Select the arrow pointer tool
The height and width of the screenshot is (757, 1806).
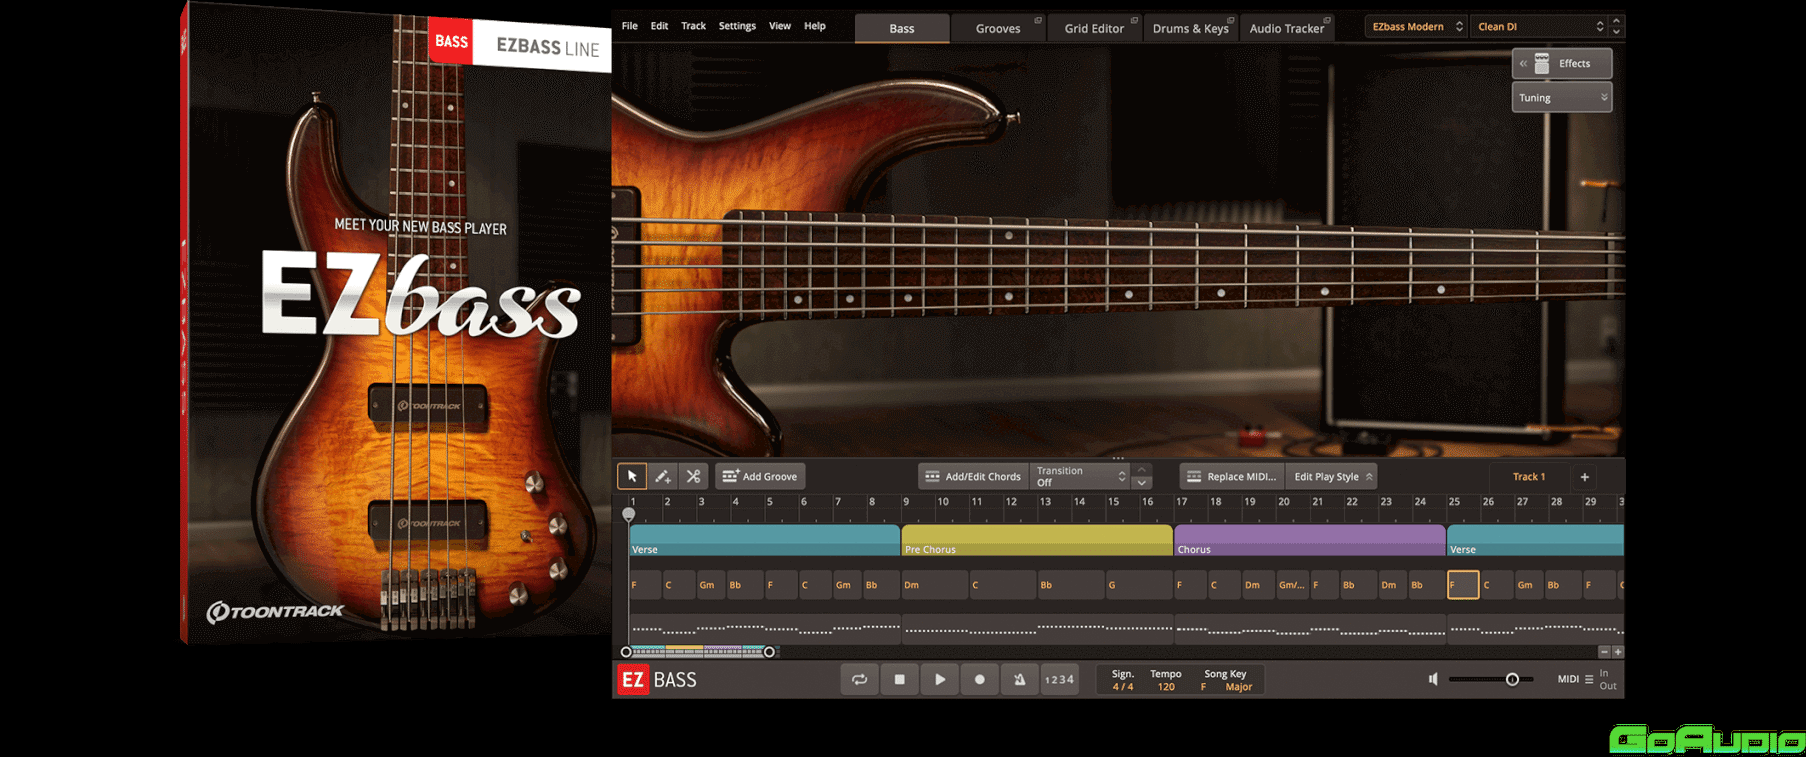pos(632,477)
